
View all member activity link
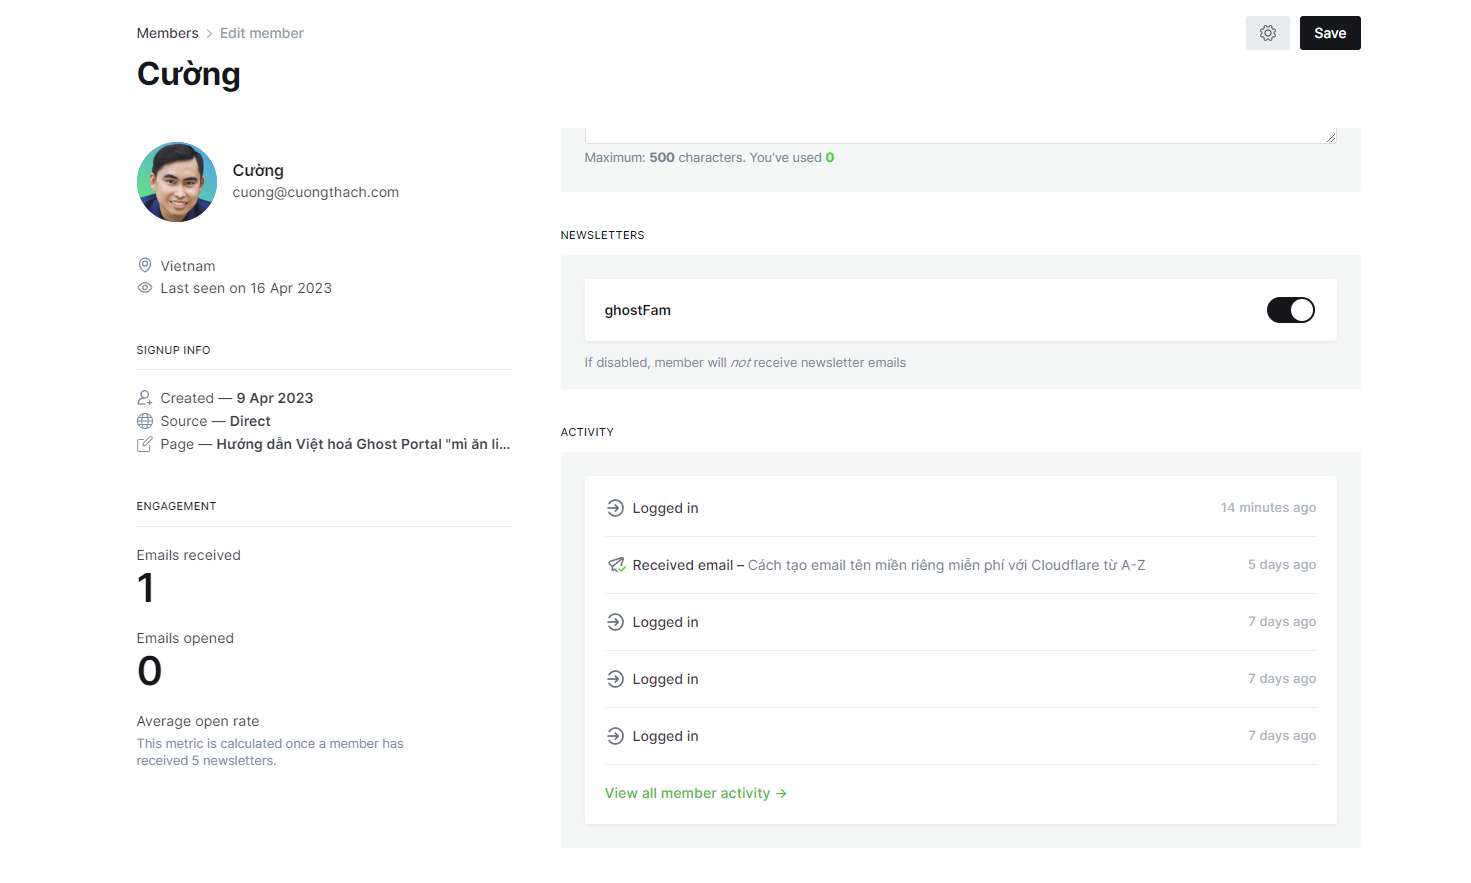696,793
